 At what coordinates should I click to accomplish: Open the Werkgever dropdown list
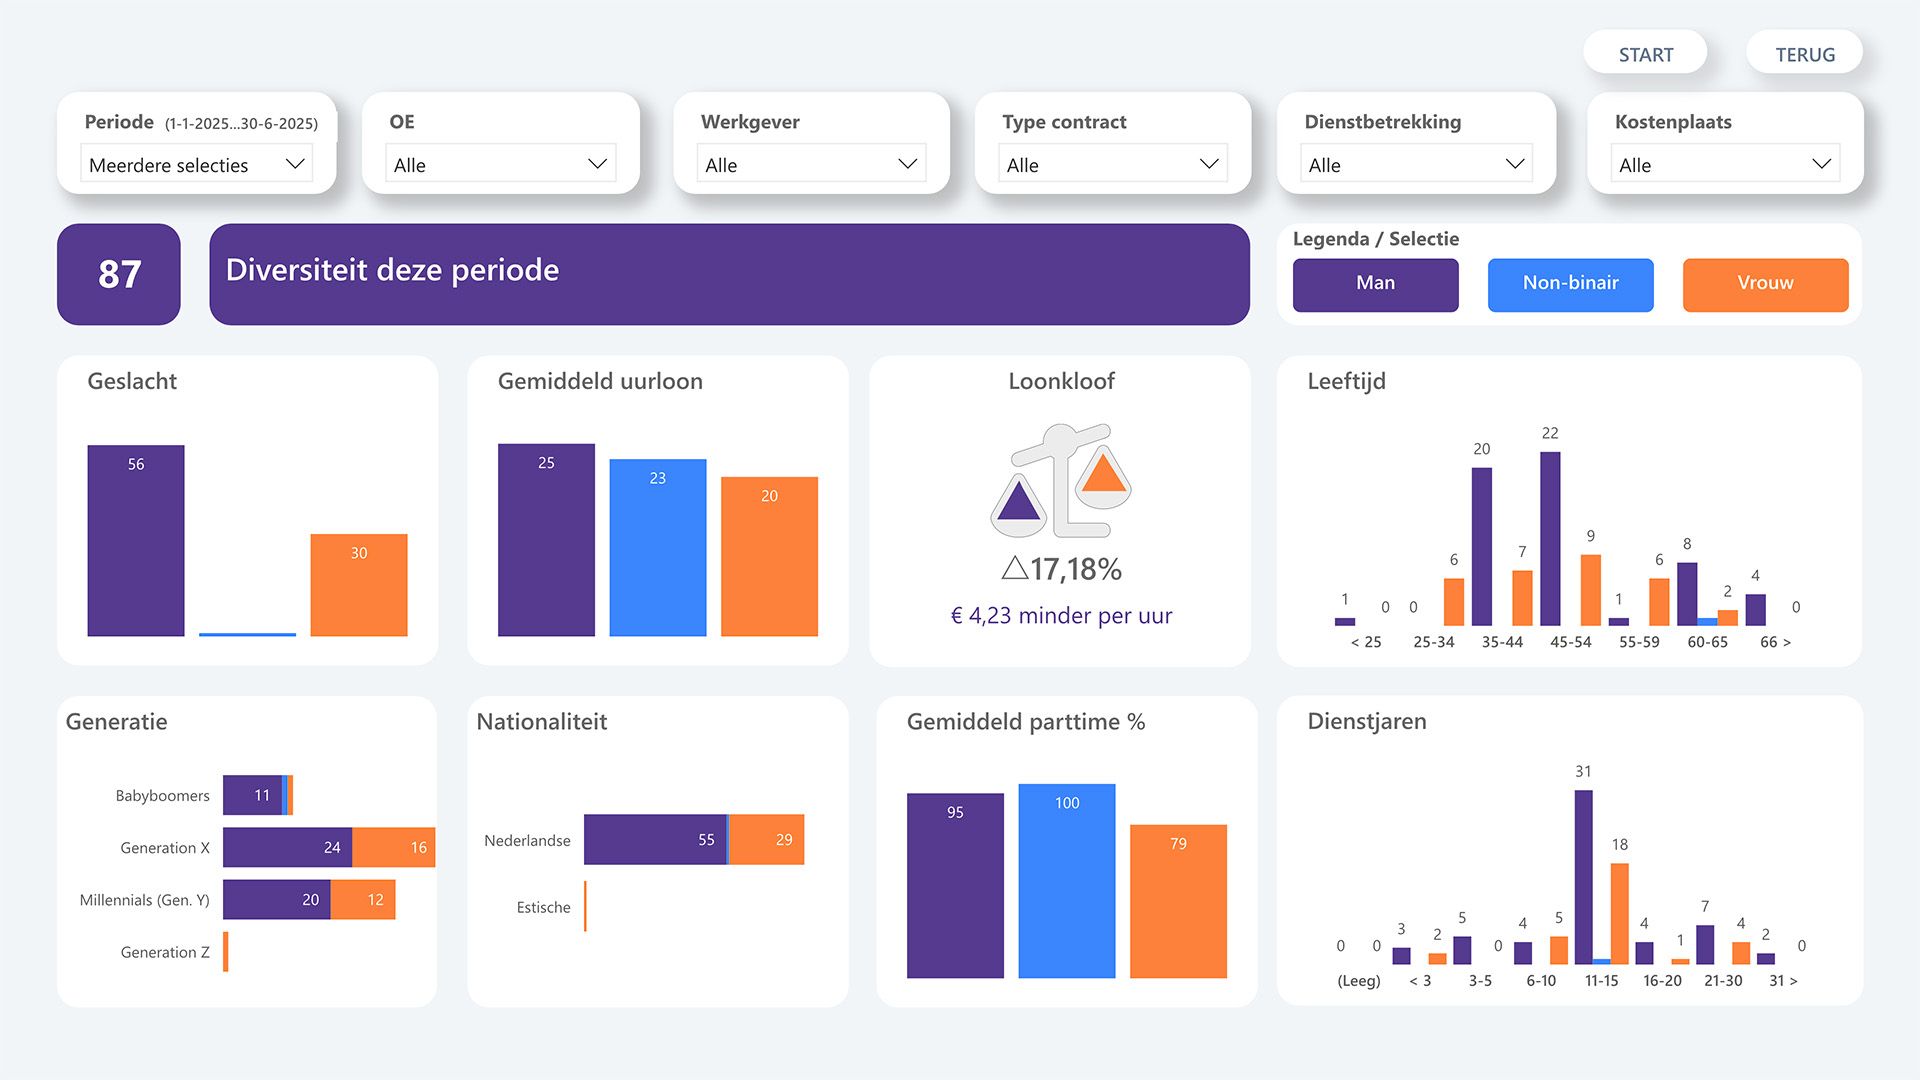tap(811, 164)
